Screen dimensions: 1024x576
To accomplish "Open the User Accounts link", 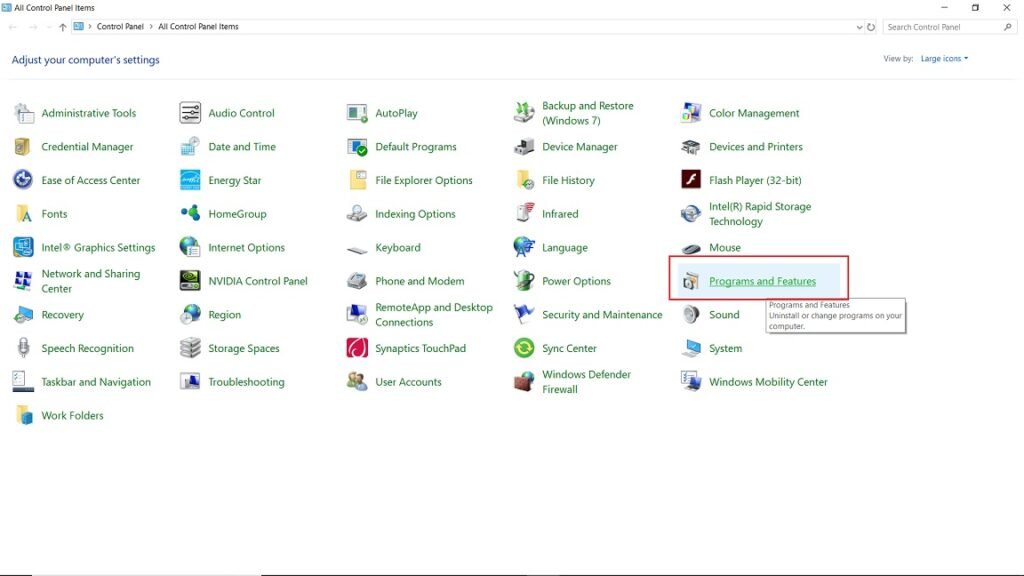I will (408, 382).
